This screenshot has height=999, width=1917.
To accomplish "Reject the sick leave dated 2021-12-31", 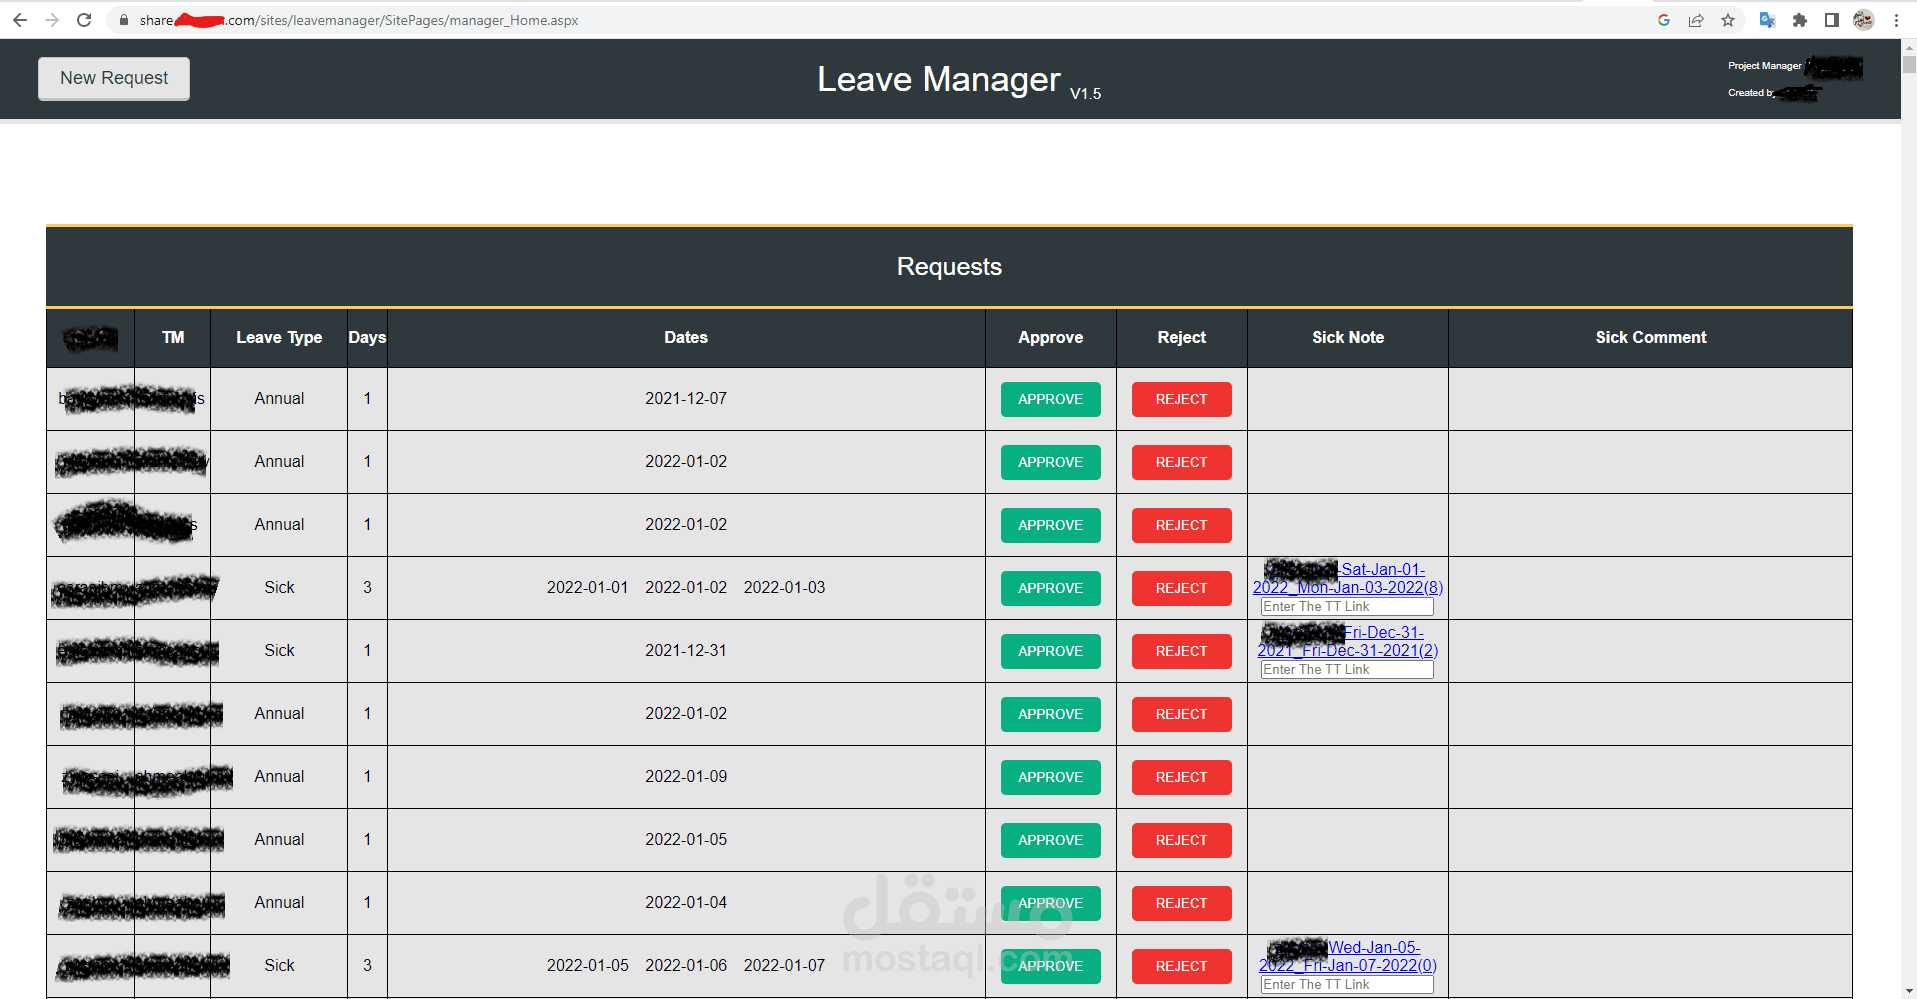I will pyautogui.click(x=1181, y=651).
